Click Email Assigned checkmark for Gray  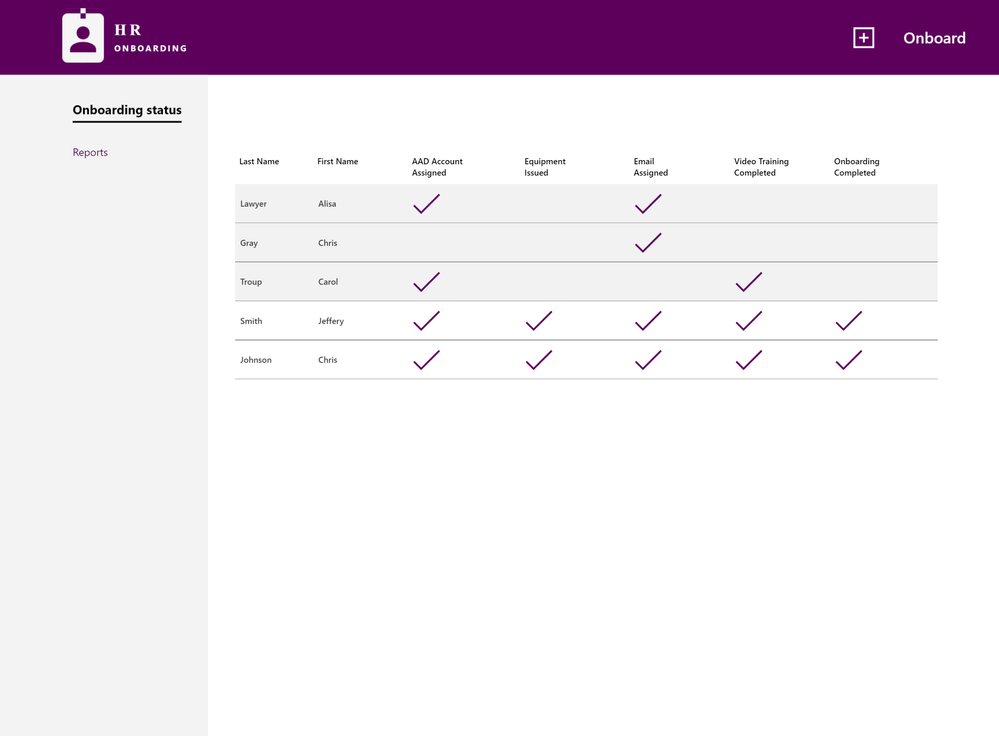[x=648, y=243]
